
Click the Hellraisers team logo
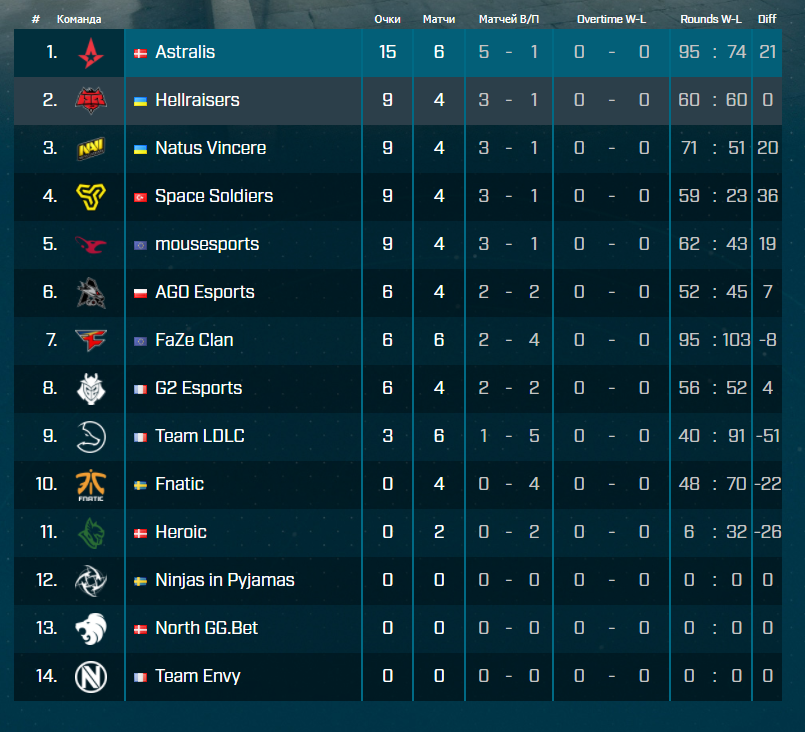(91, 100)
